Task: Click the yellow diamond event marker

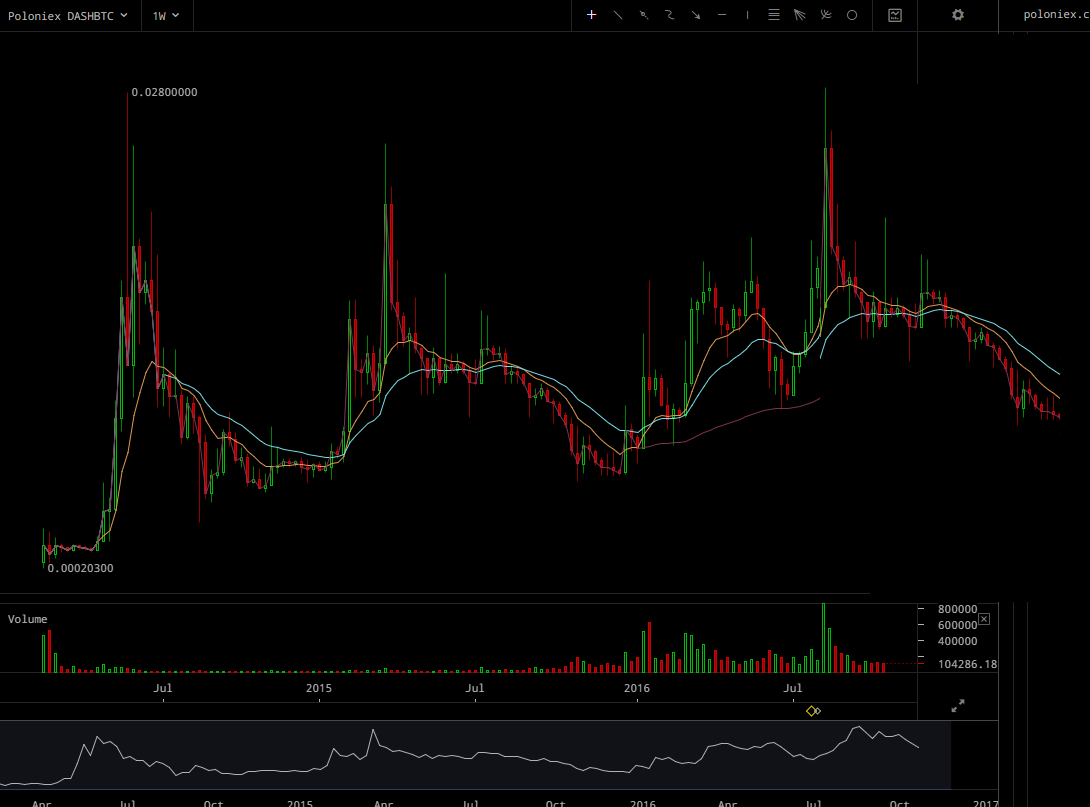Action: click(811, 711)
